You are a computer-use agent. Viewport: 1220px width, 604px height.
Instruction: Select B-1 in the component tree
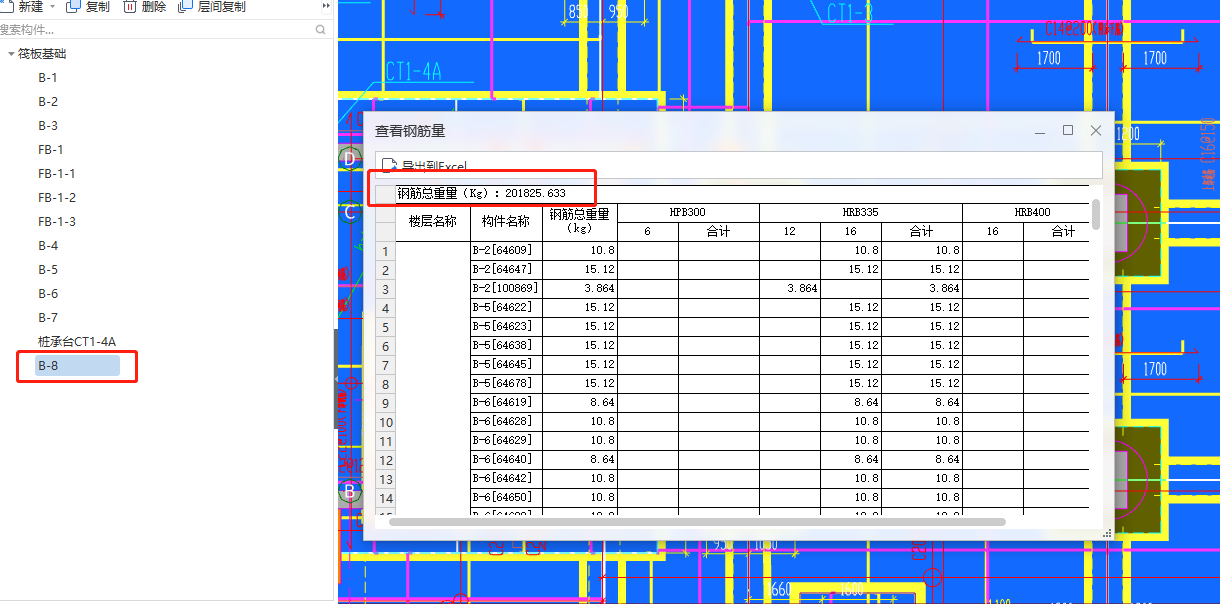(x=48, y=78)
